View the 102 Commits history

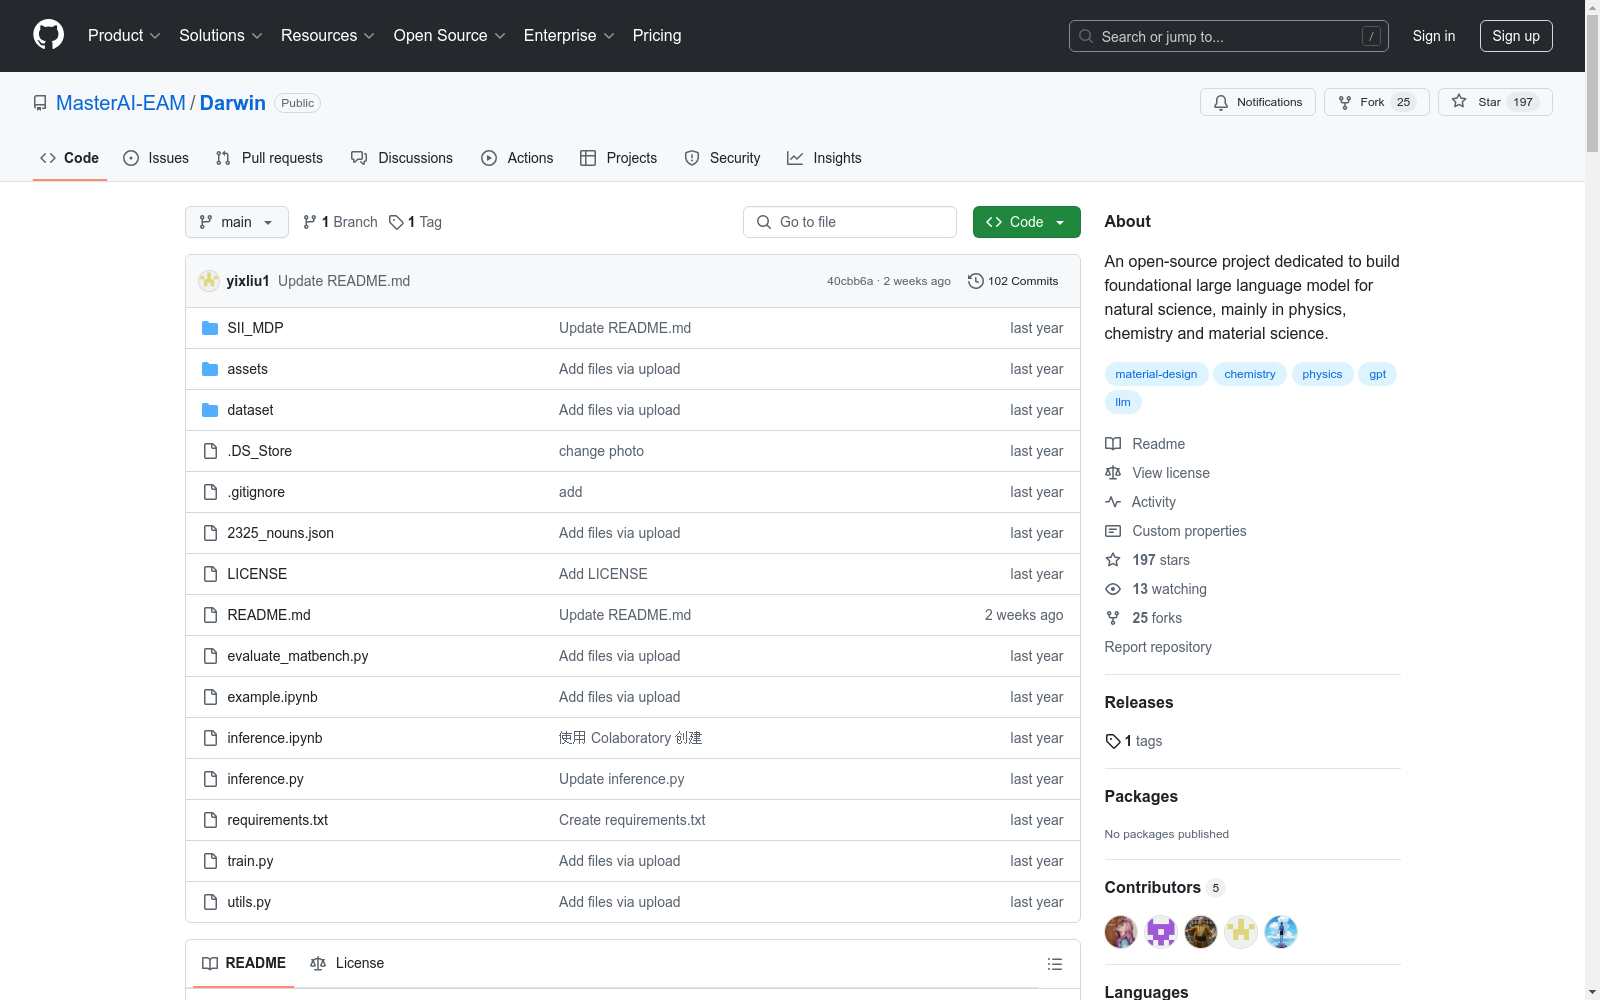click(1013, 281)
